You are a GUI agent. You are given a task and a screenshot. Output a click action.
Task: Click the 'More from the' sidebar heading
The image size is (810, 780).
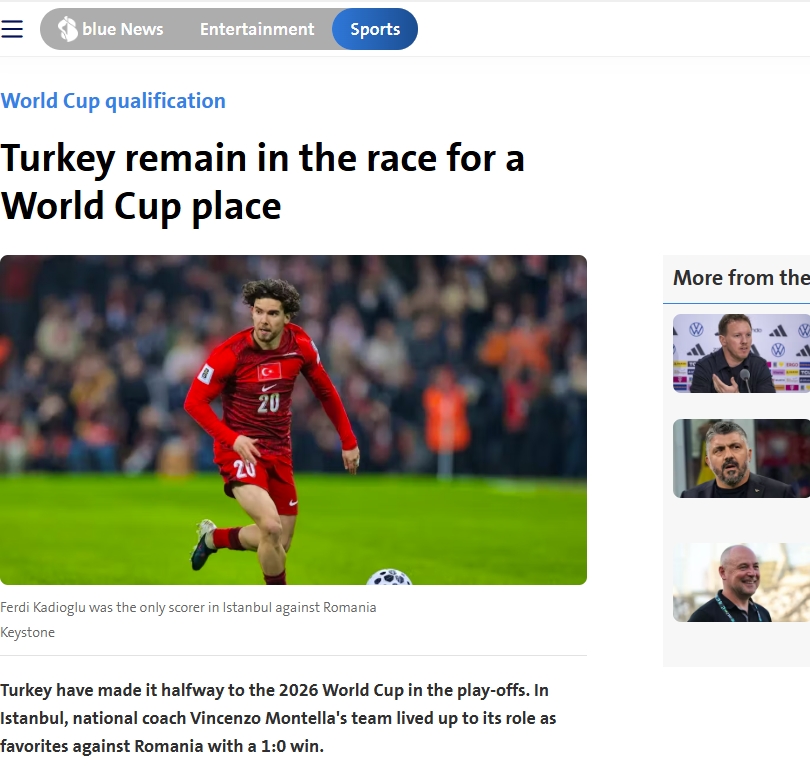coord(741,278)
